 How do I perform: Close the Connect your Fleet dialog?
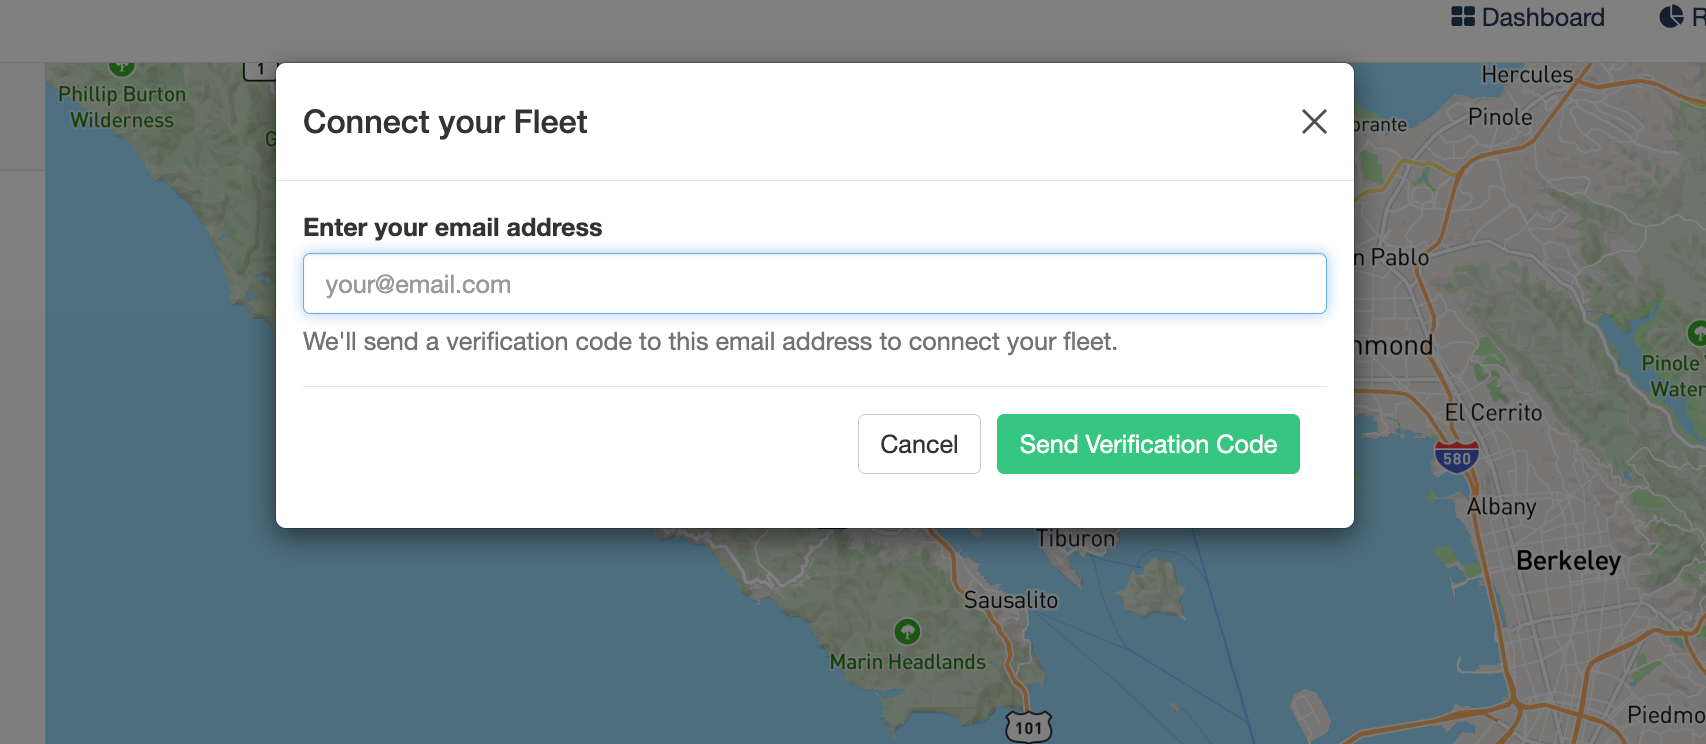tap(1314, 122)
